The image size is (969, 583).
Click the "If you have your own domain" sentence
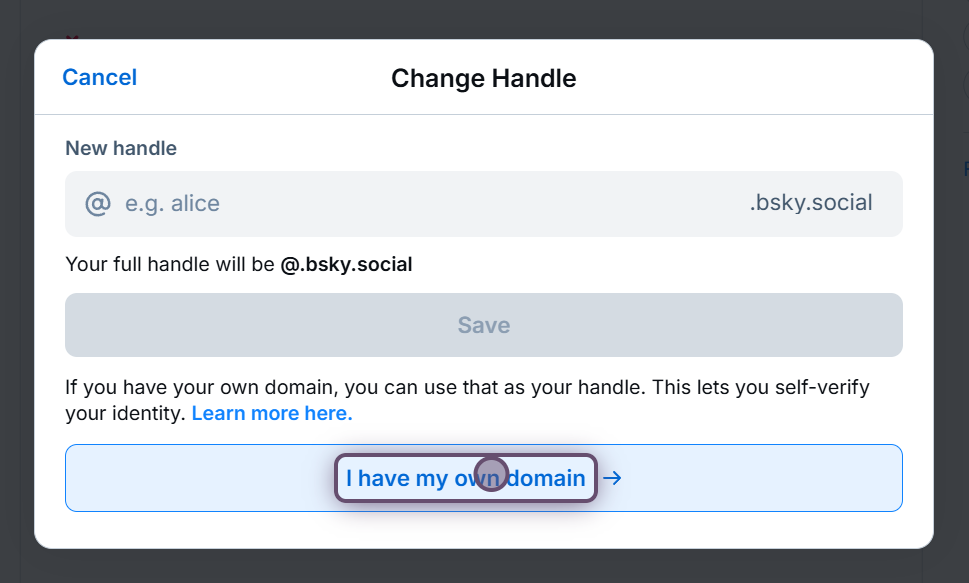(x=250, y=387)
